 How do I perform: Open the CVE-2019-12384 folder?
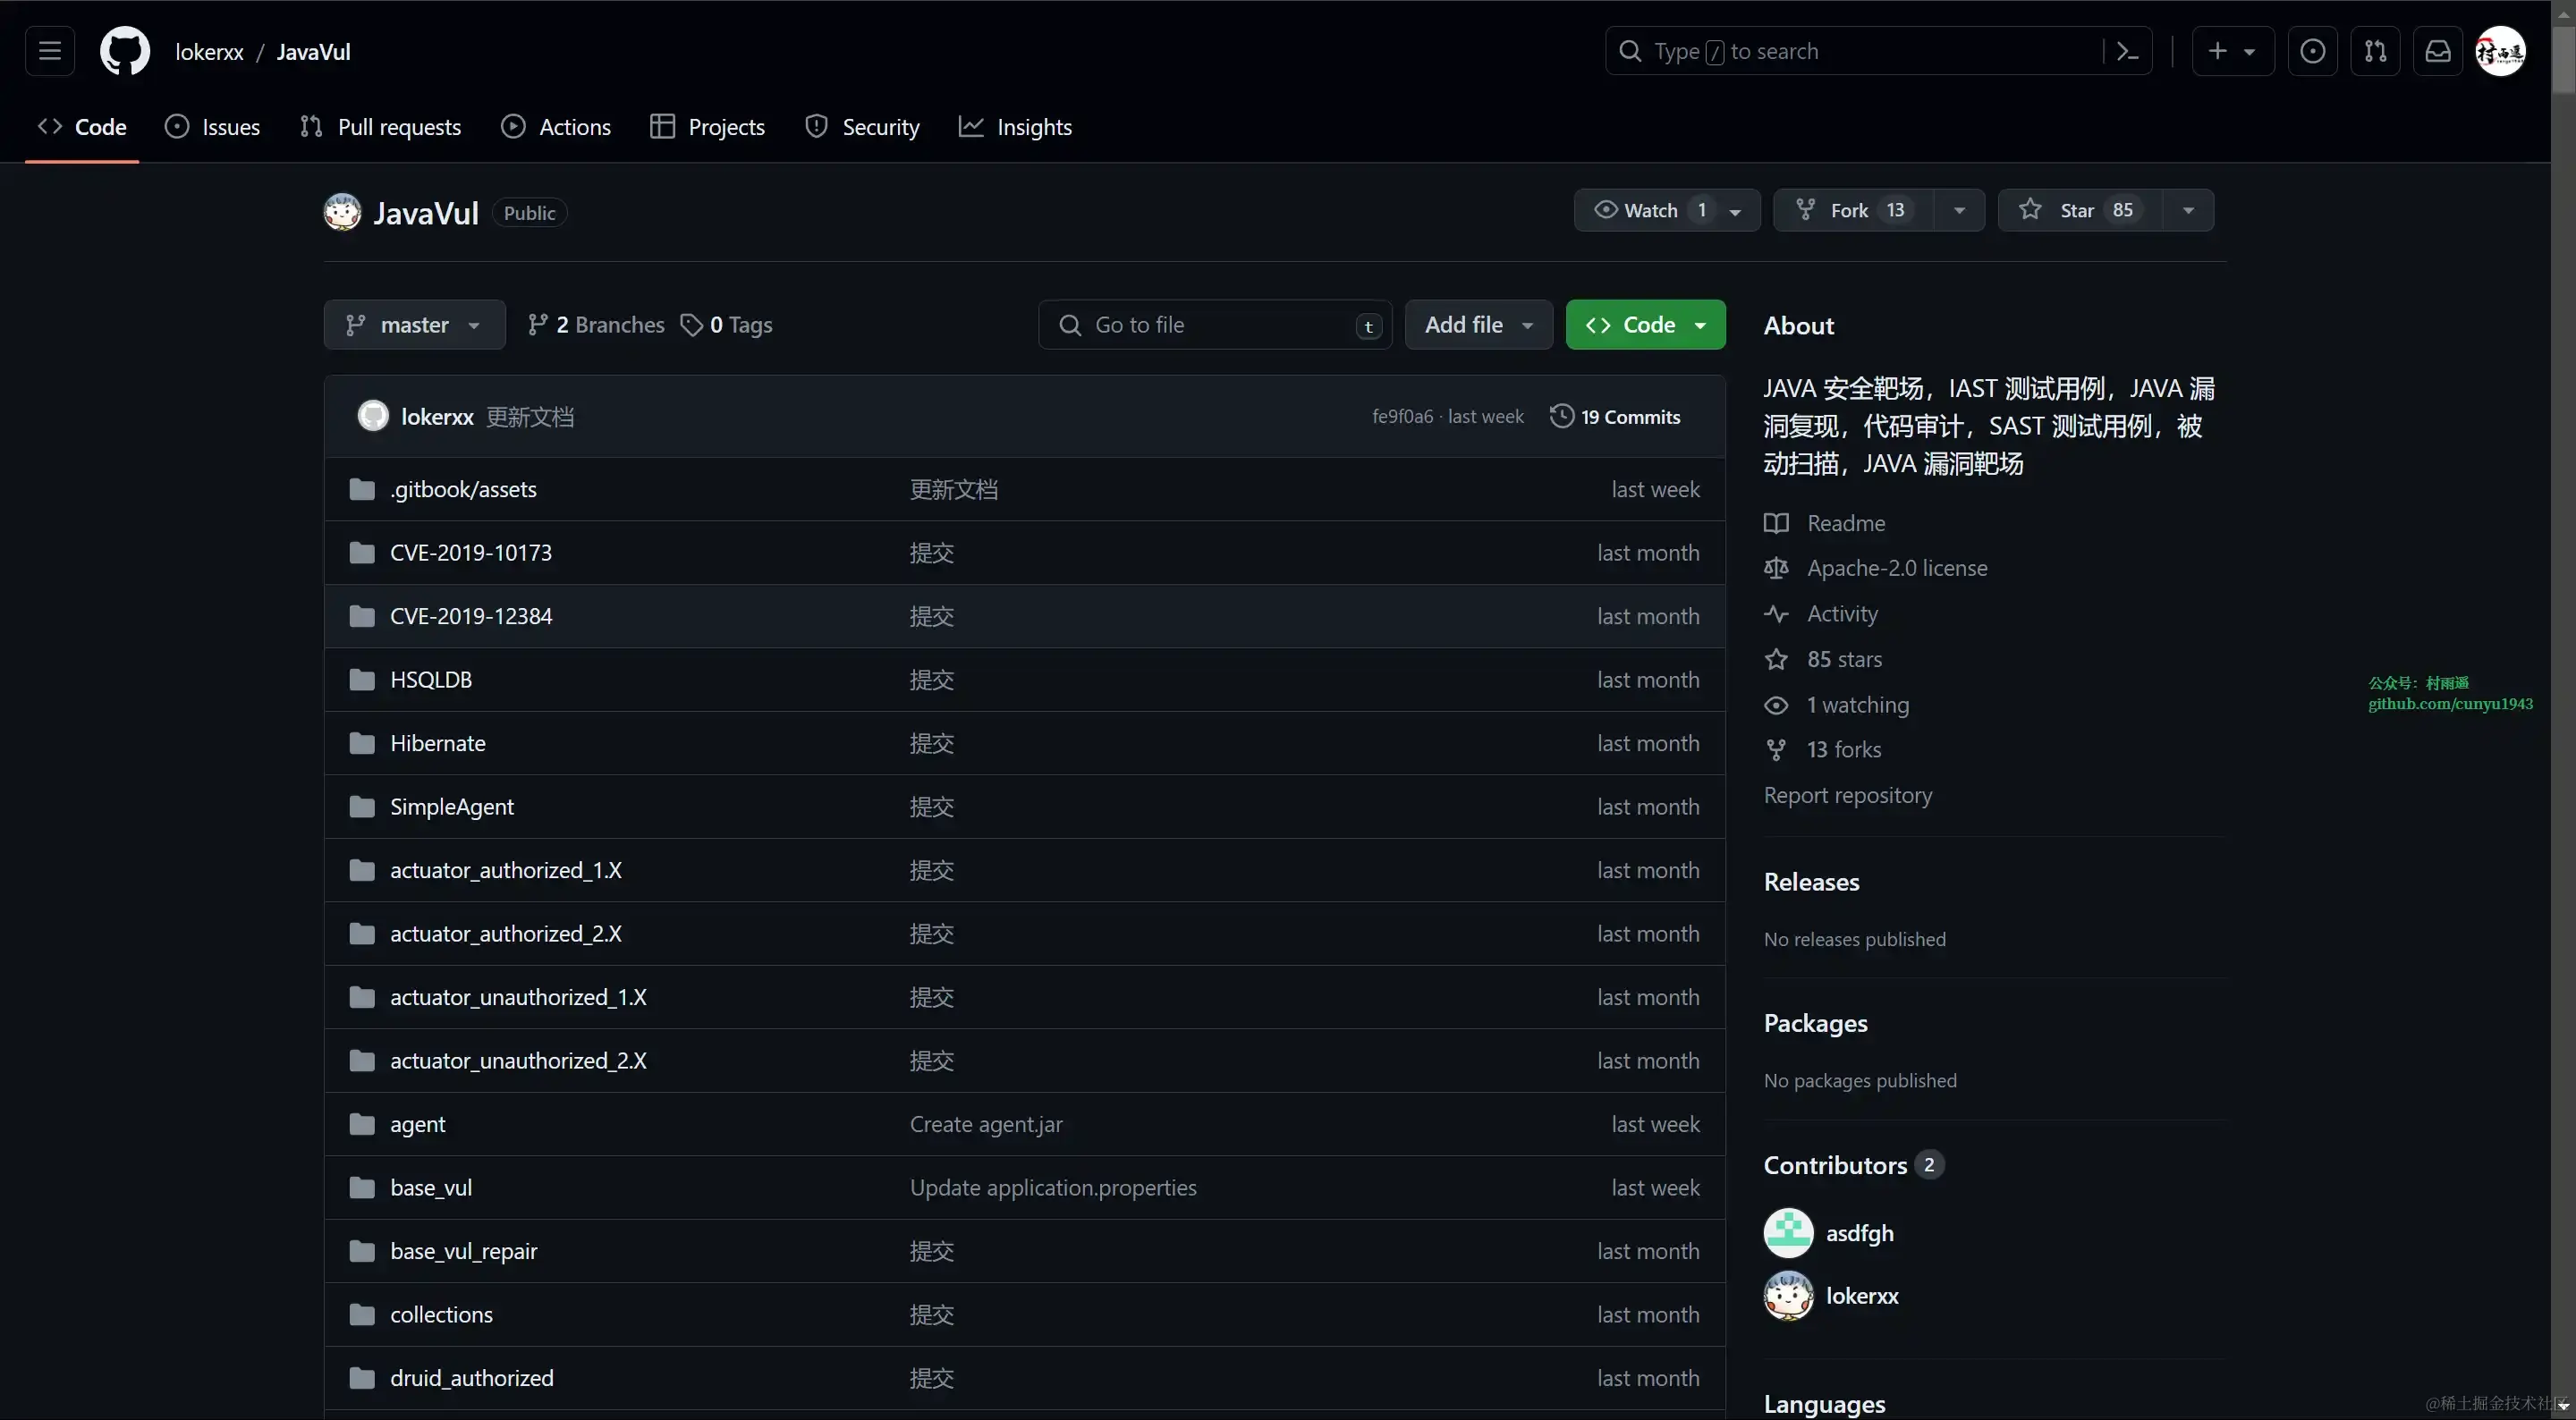471,616
